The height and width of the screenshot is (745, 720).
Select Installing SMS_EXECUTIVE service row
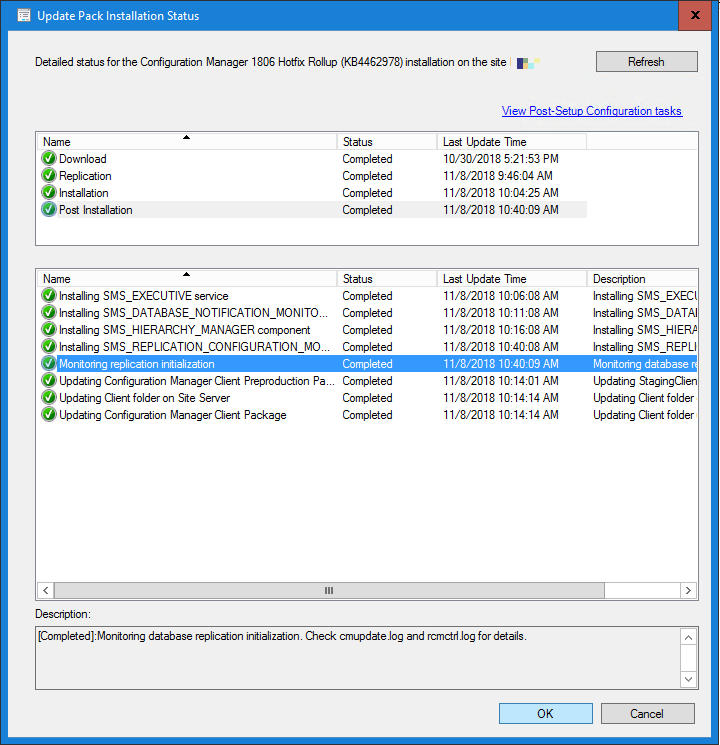[x=367, y=296]
